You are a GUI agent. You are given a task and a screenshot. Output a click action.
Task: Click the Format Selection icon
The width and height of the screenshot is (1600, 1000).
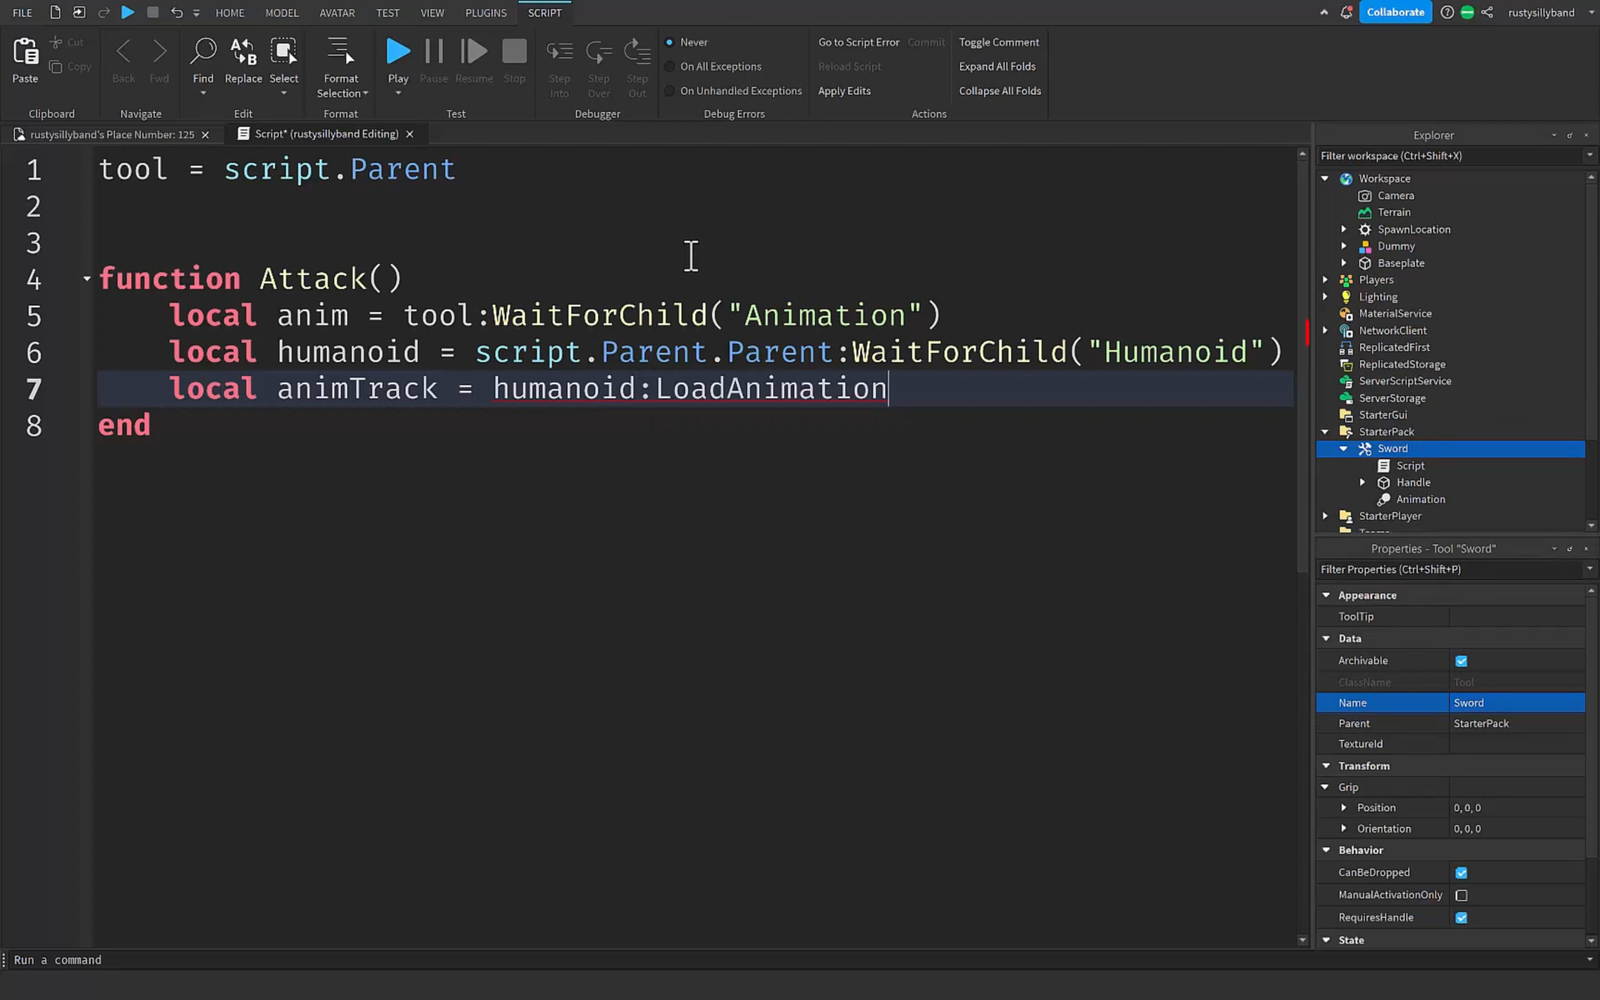[340, 52]
